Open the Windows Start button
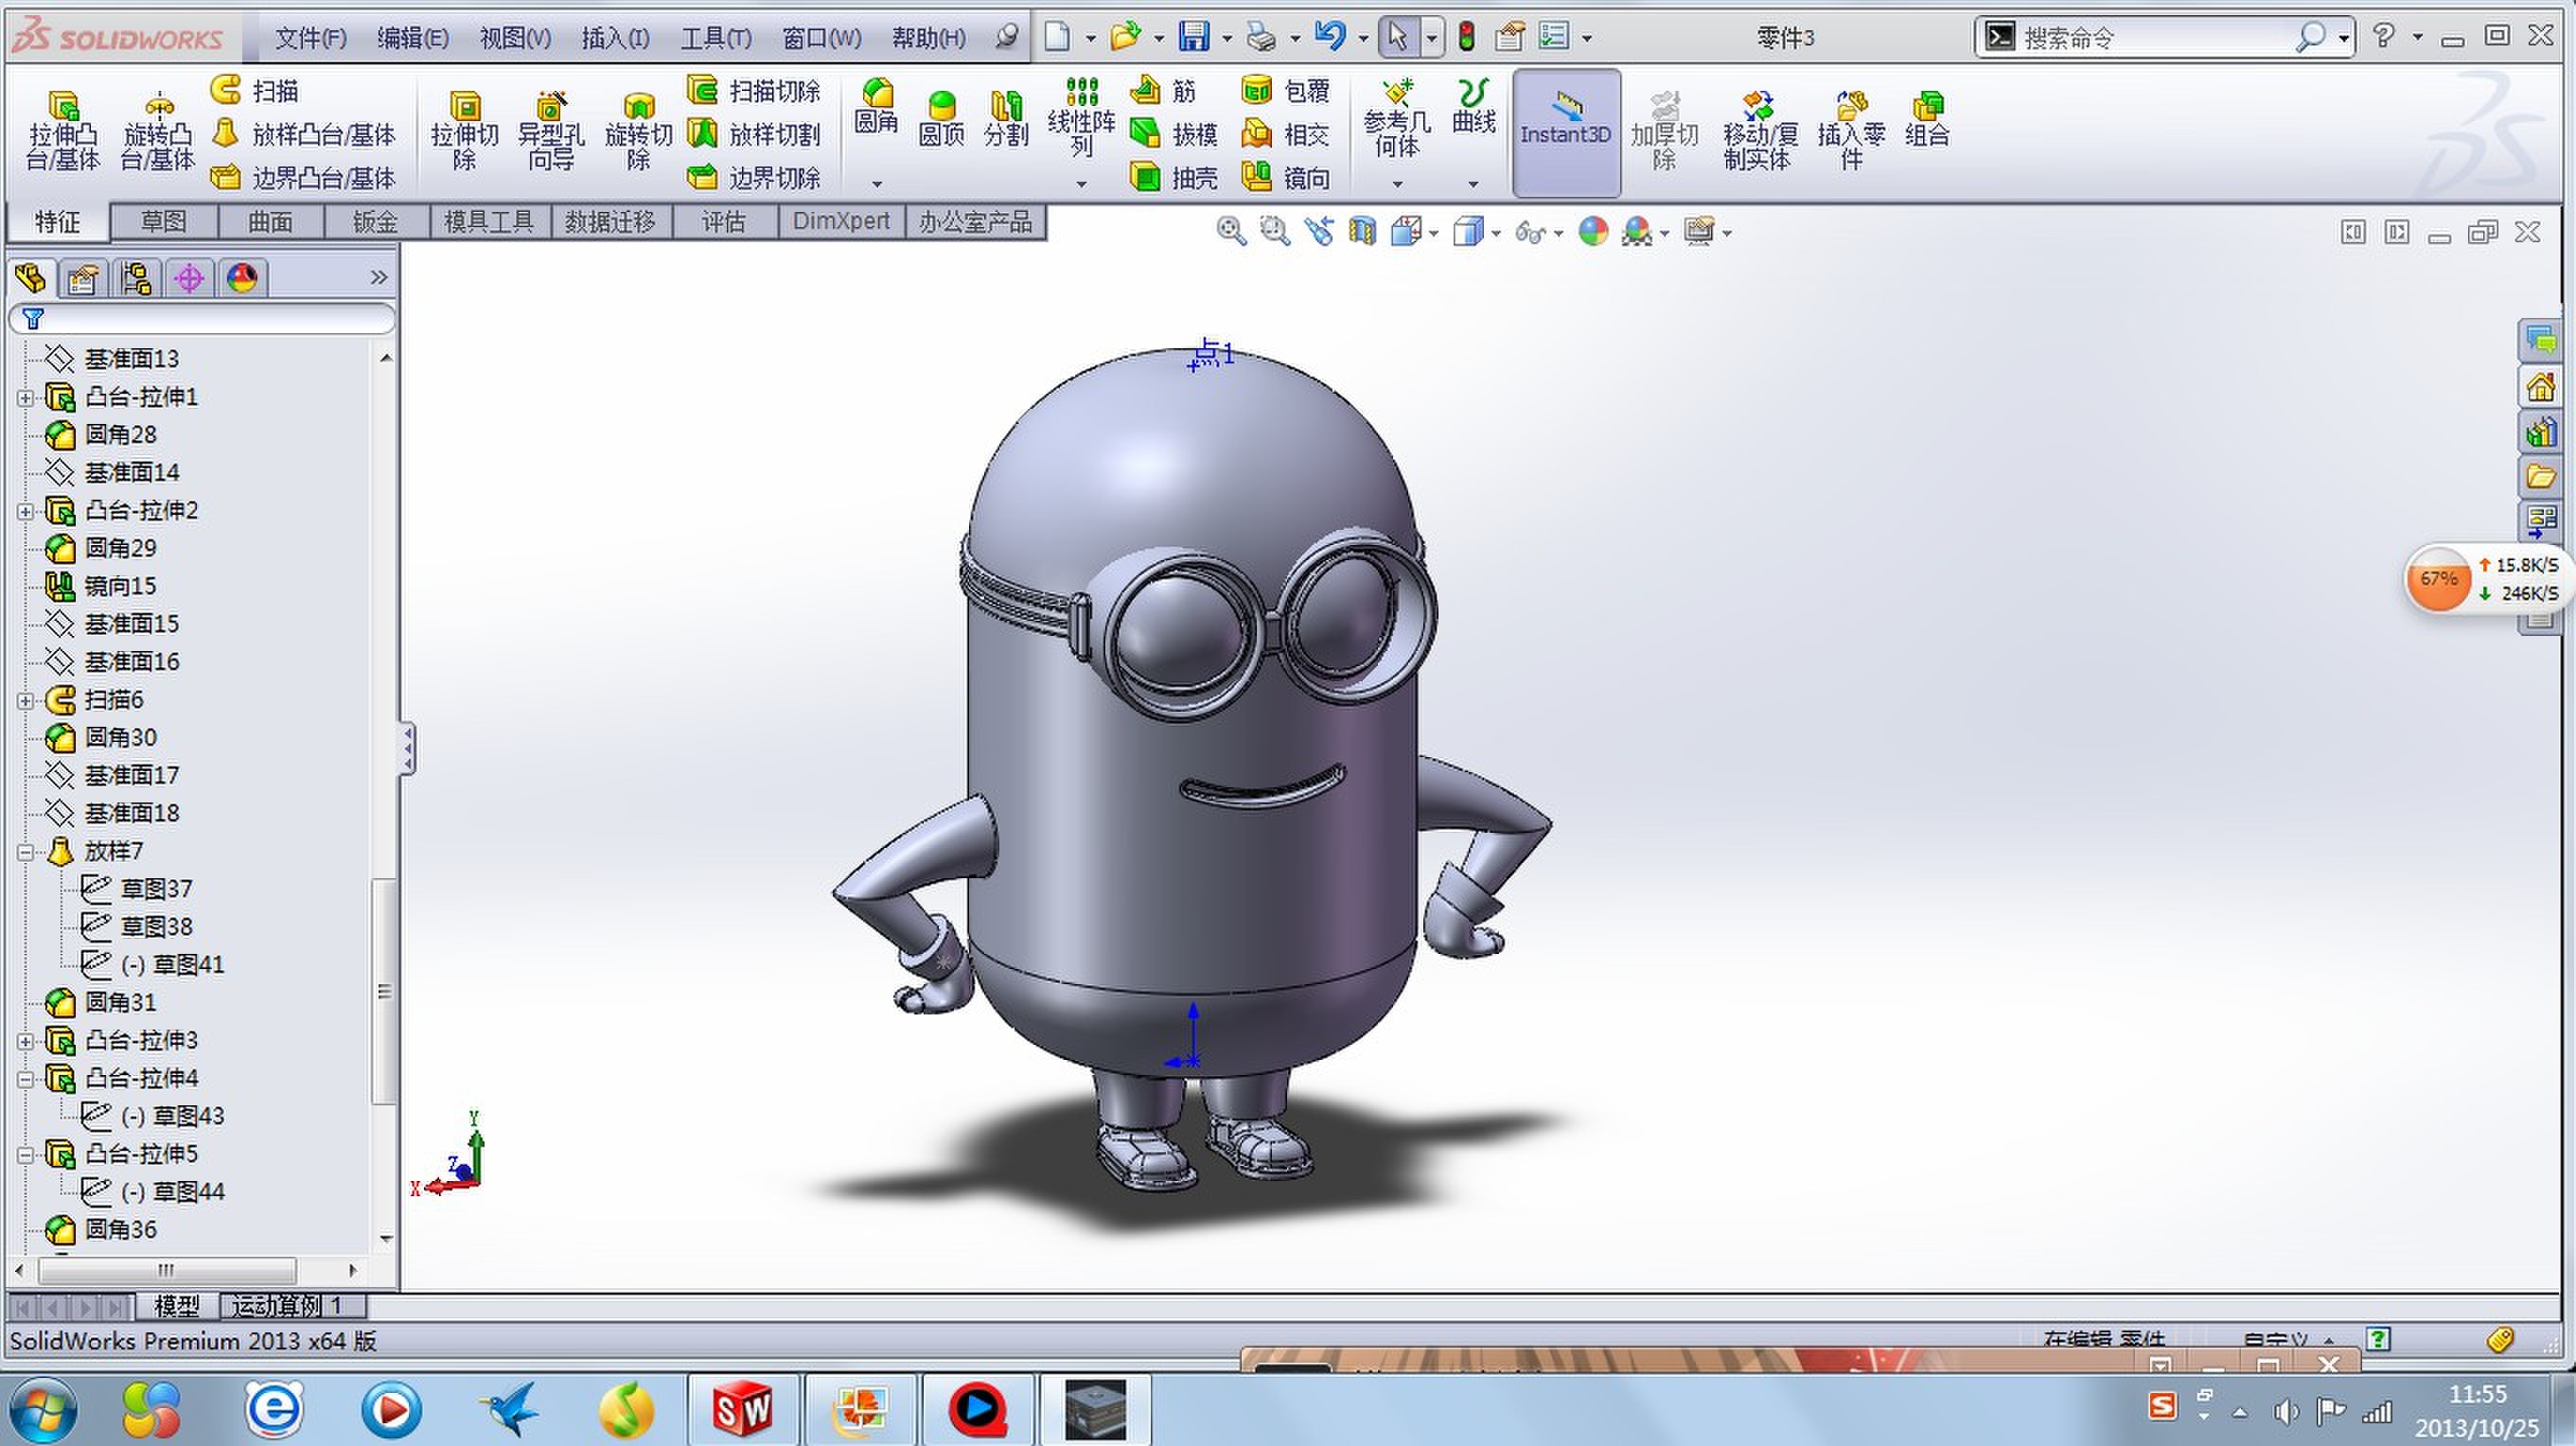The image size is (2576, 1446). [x=42, y=1410]
